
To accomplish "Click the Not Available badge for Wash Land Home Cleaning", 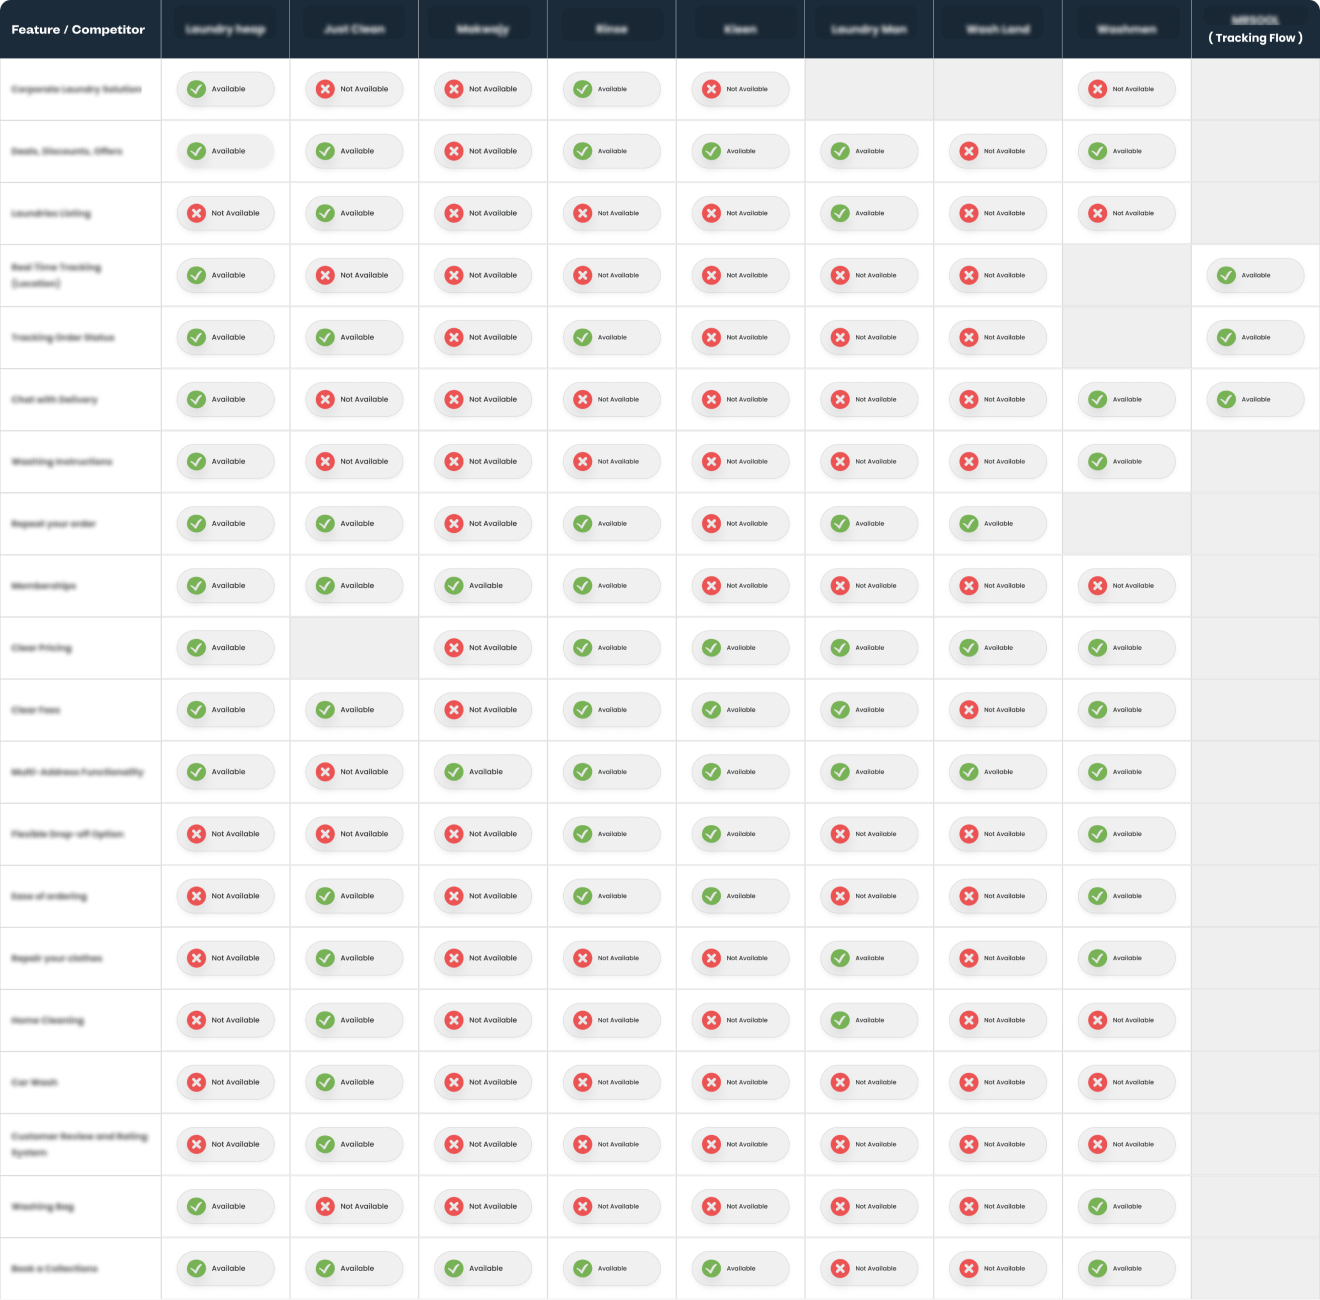I will pos(998,1019).
